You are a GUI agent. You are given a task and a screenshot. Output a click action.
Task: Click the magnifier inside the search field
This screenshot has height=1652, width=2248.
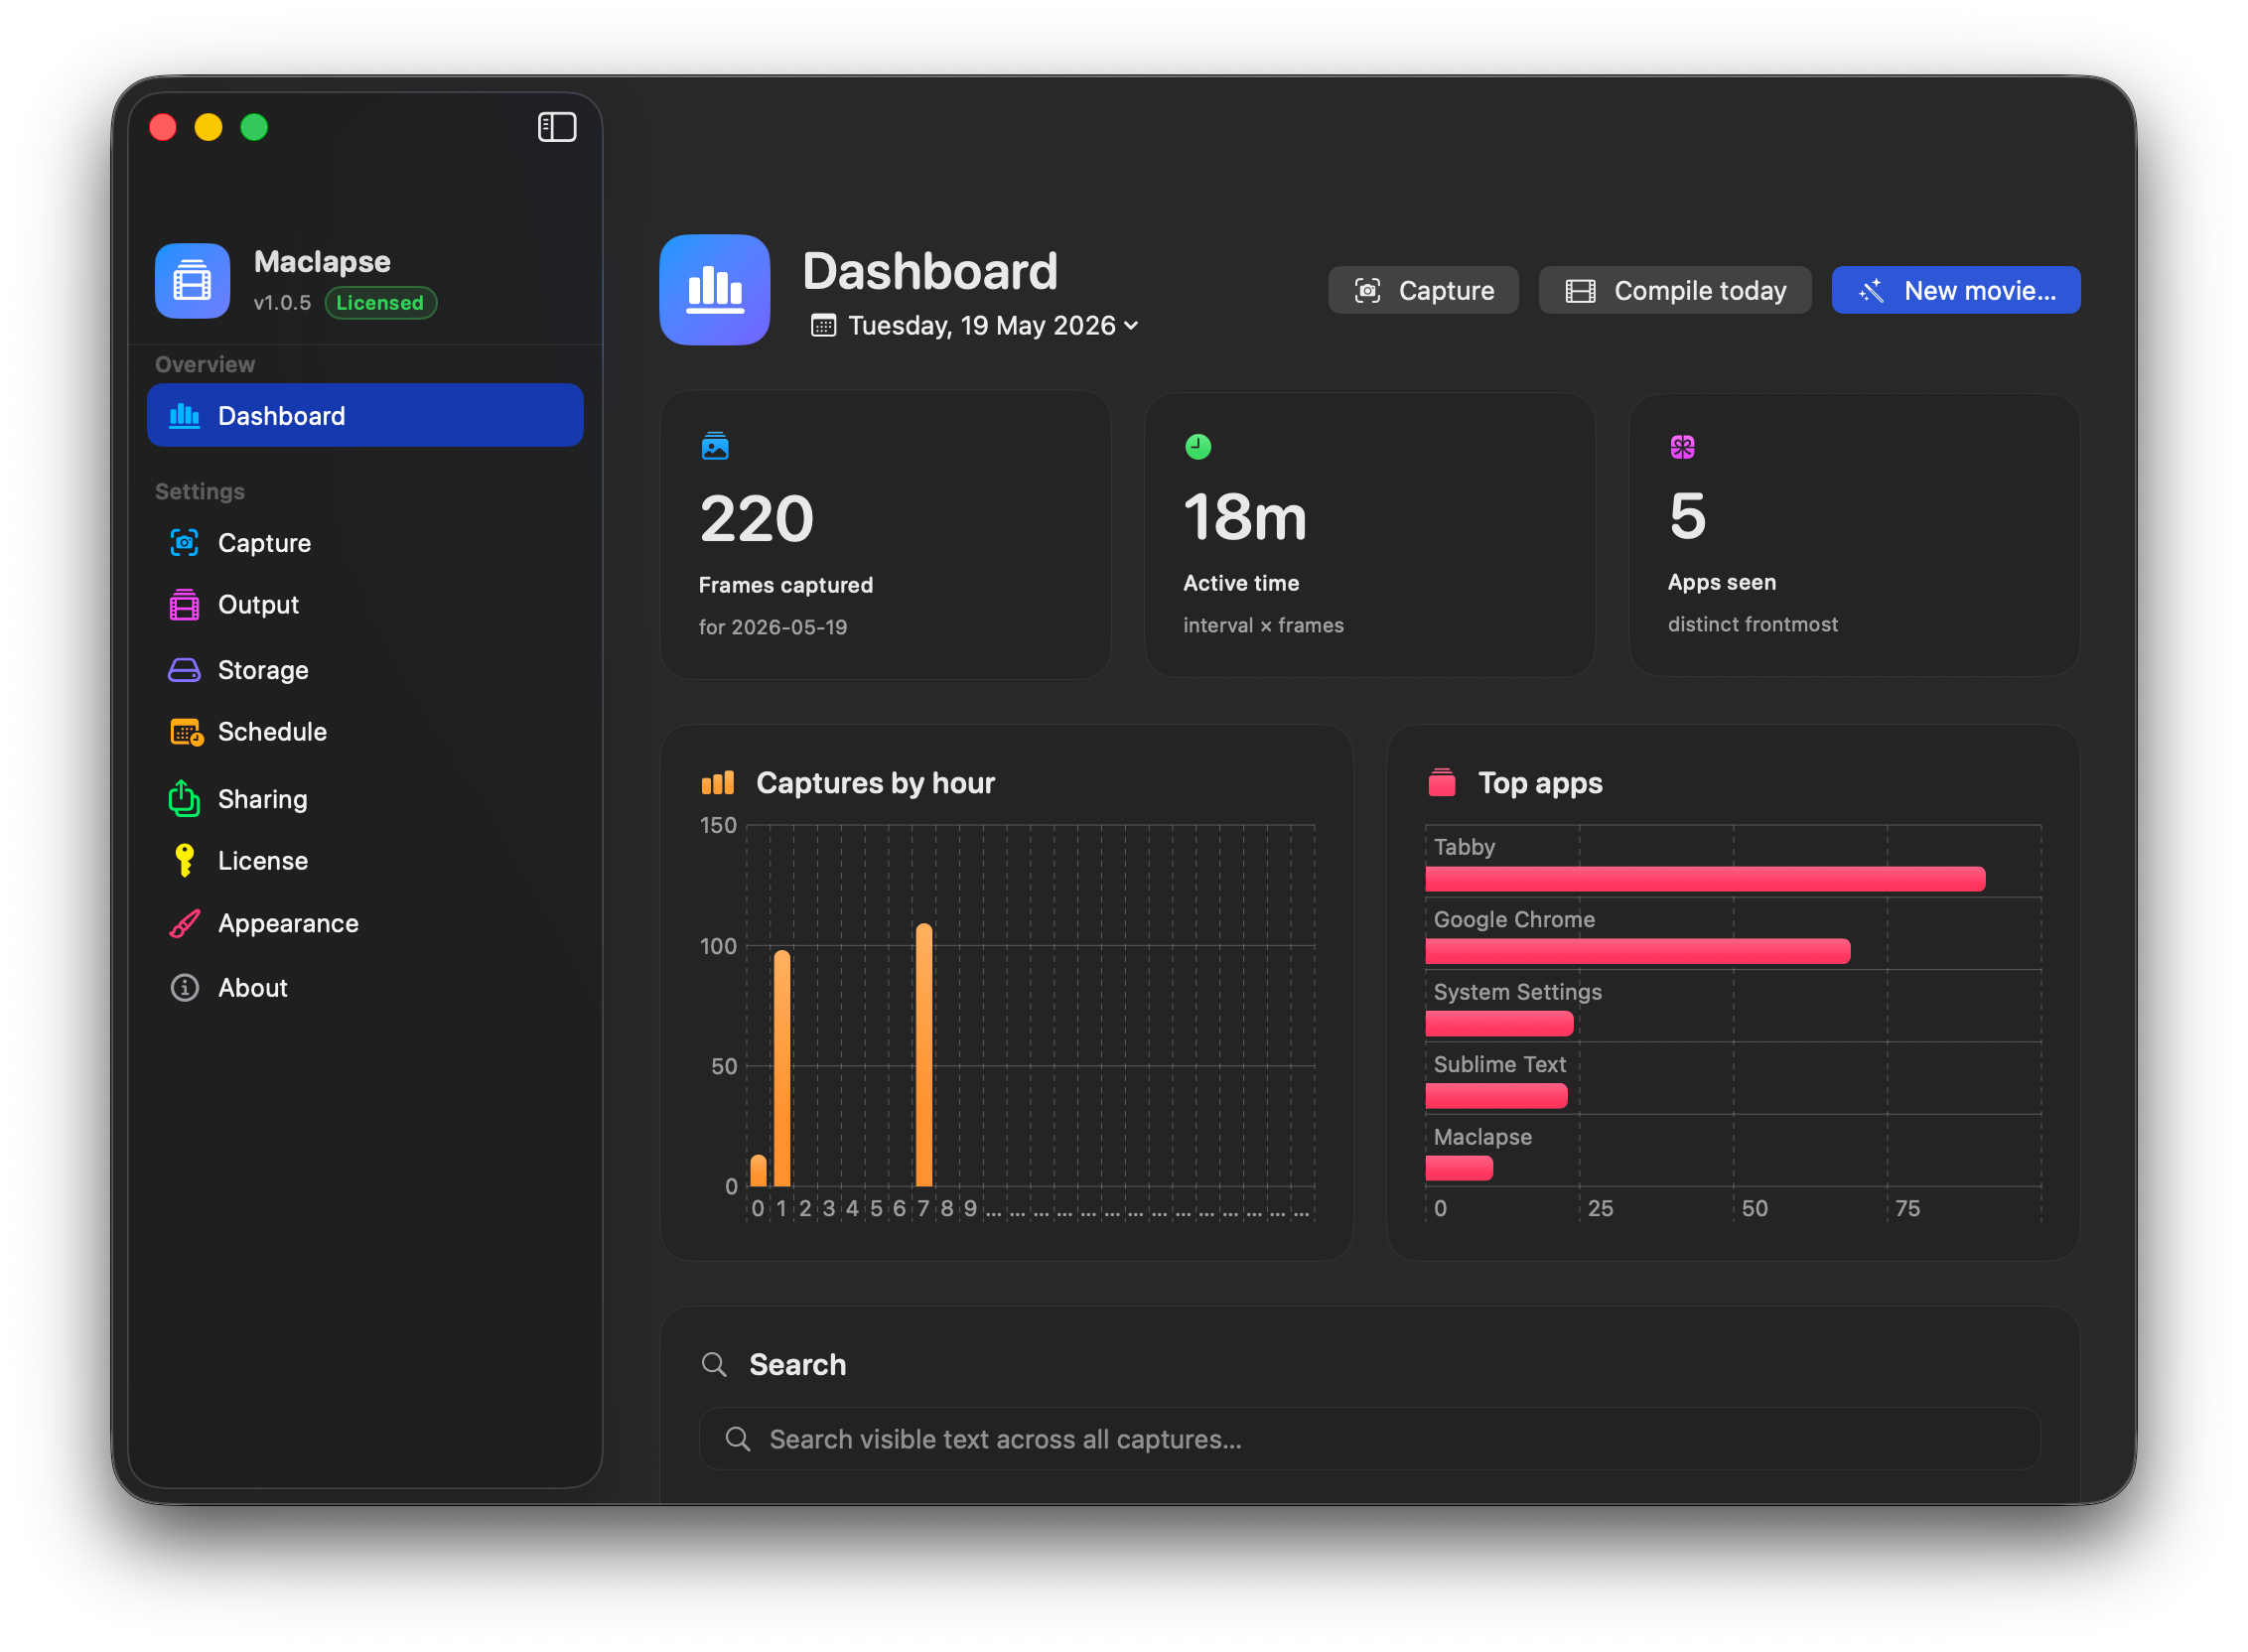tap(738, 1439)
